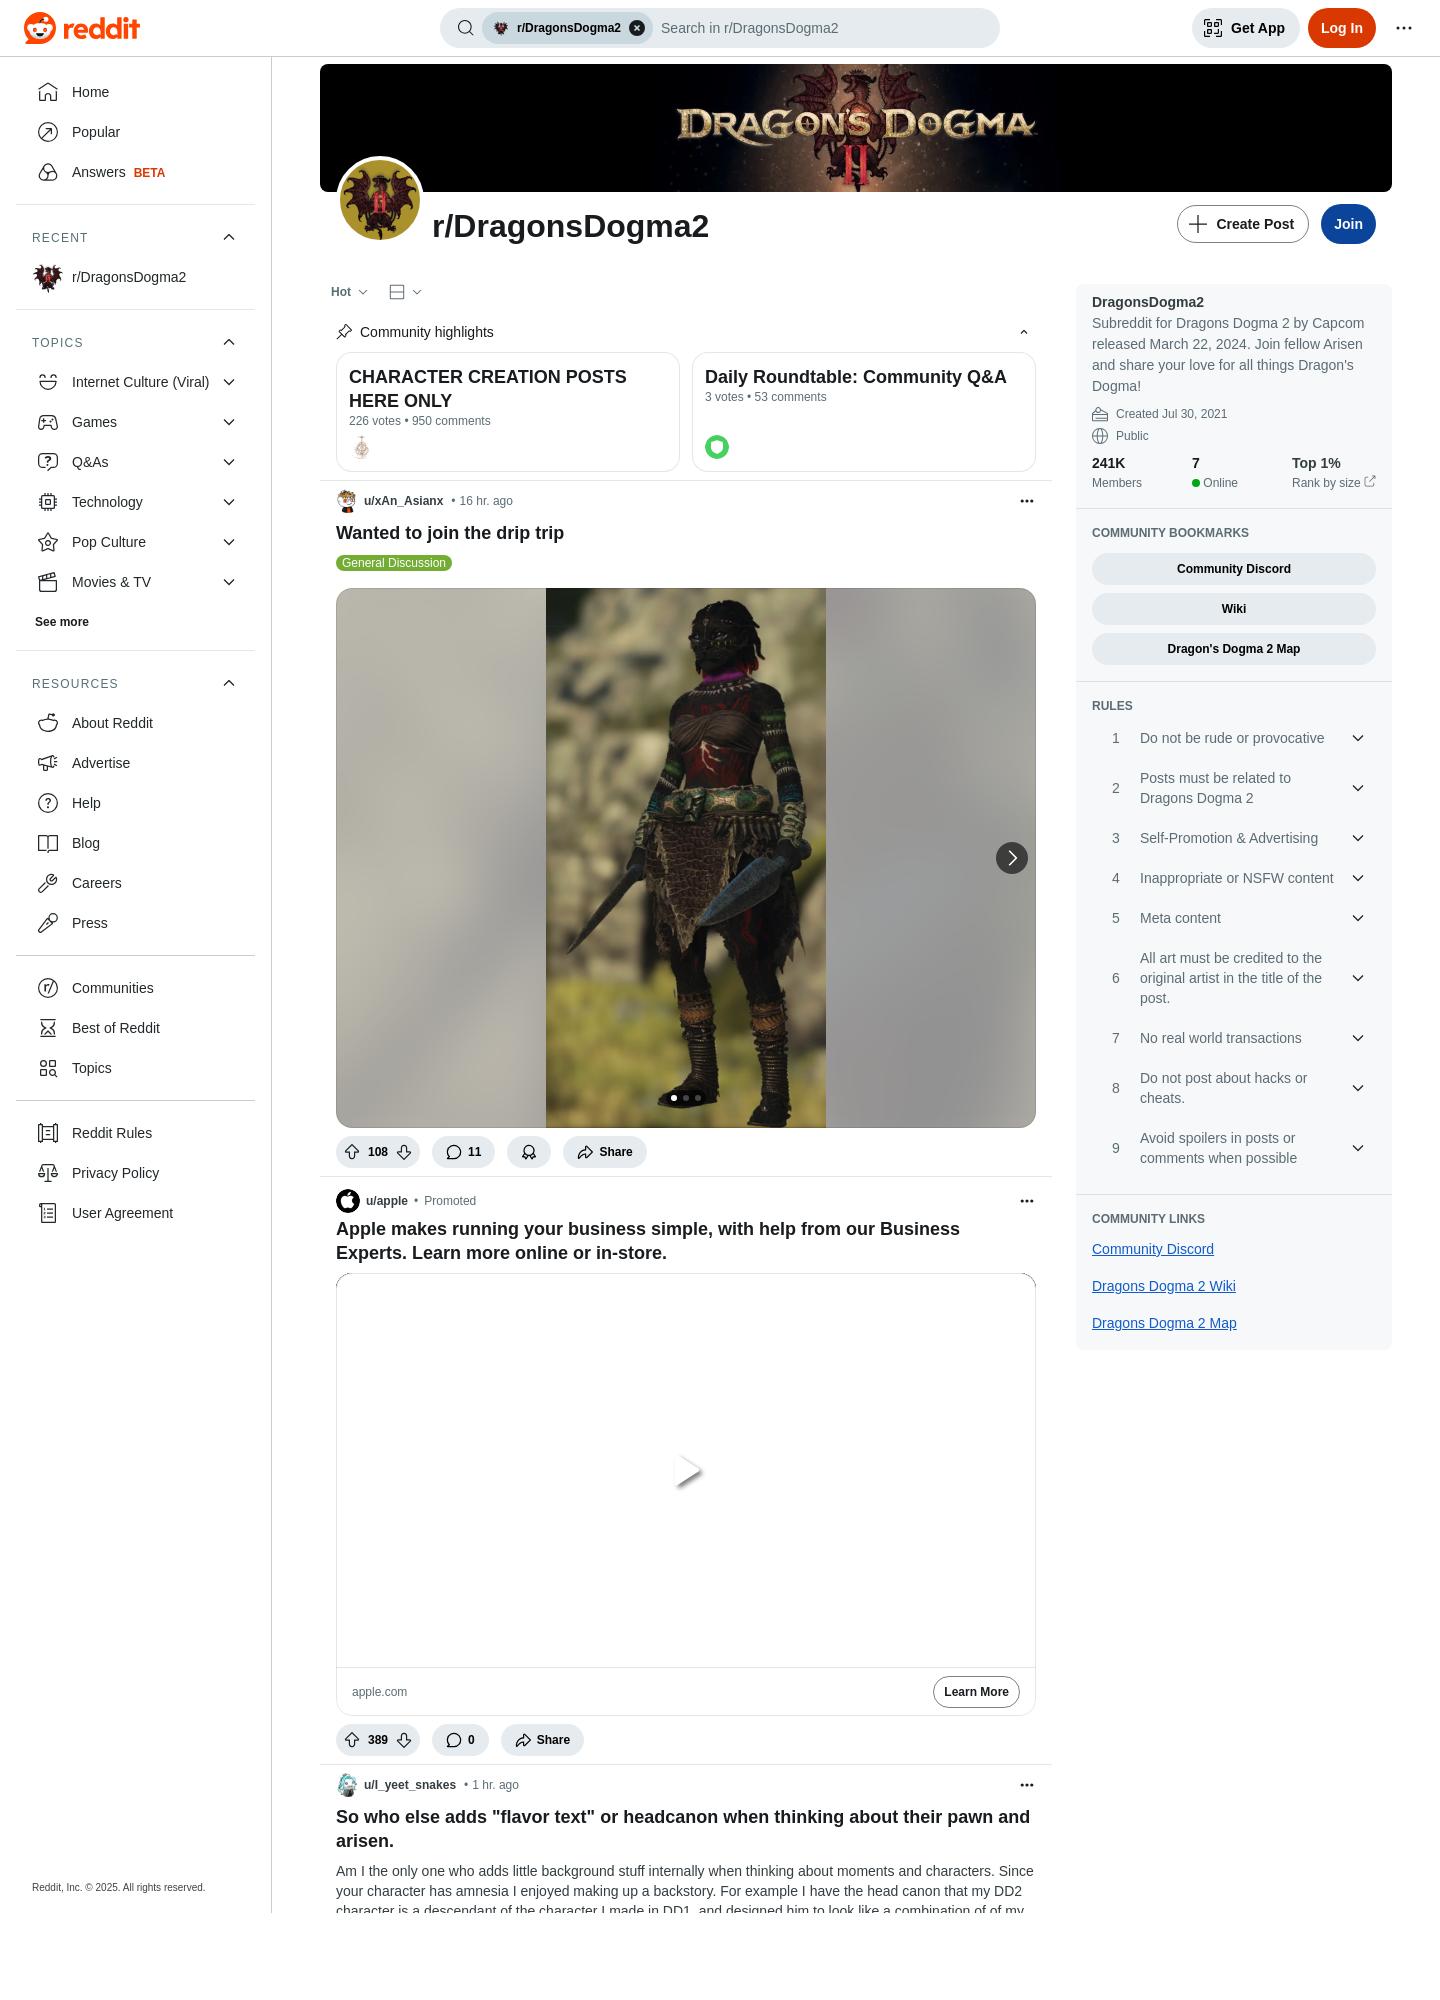This screenshot has width=1440, height=2000.
Task: Open options for Apple promoted post
Action: pyautogui.click(x=1027, y=1201)
